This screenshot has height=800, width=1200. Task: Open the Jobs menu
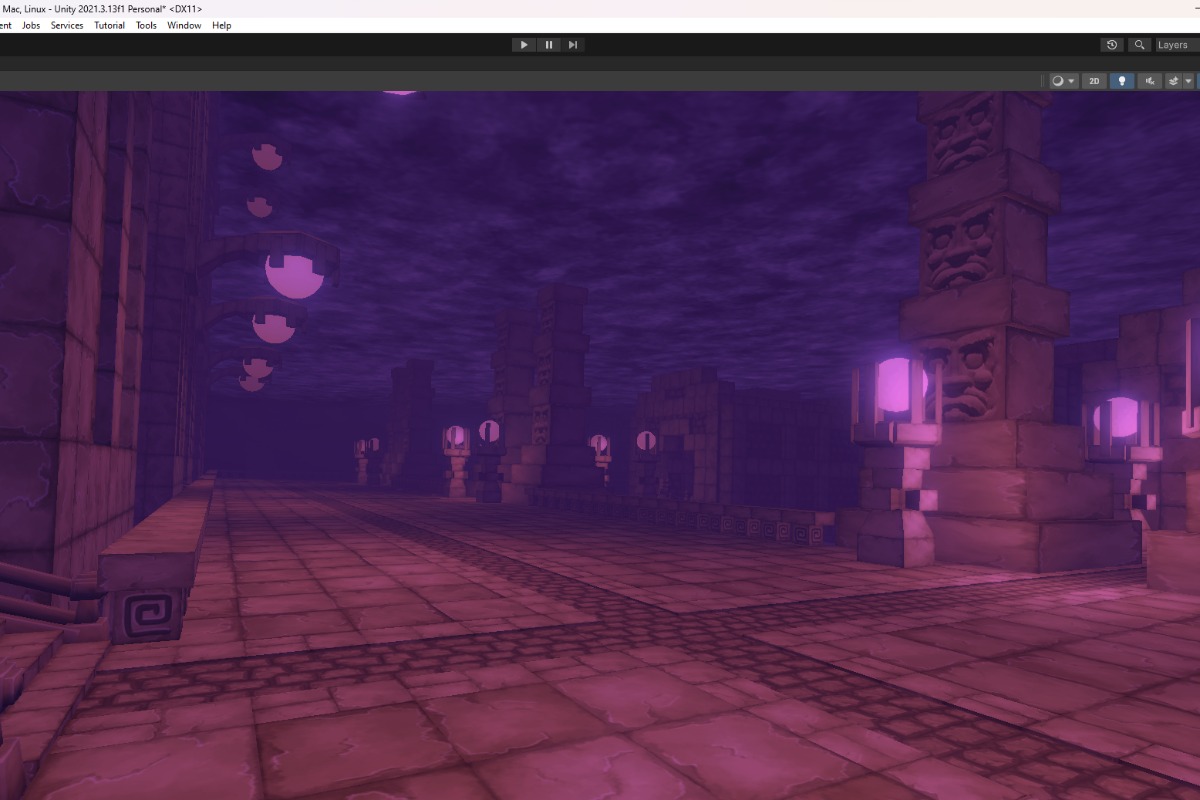(x=31, y=25)
